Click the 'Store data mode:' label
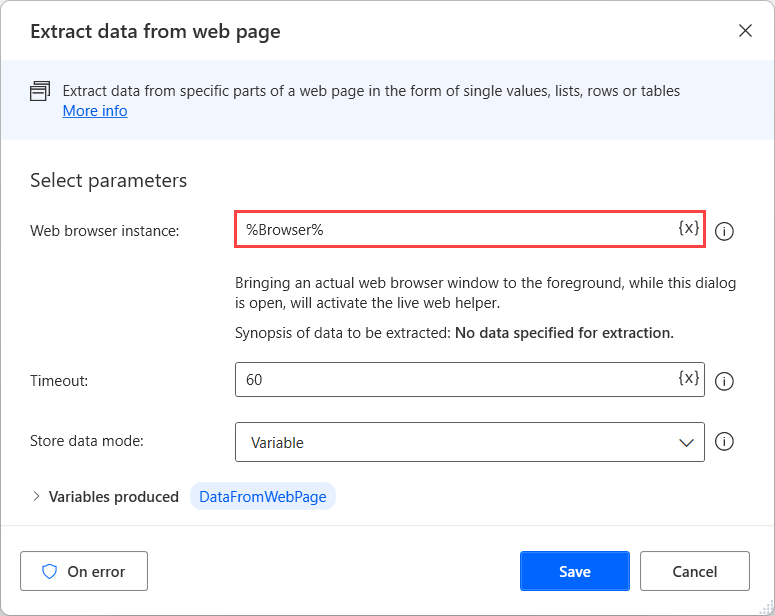Viewport: 775px width, 616px height. click(x=87, y=440)
